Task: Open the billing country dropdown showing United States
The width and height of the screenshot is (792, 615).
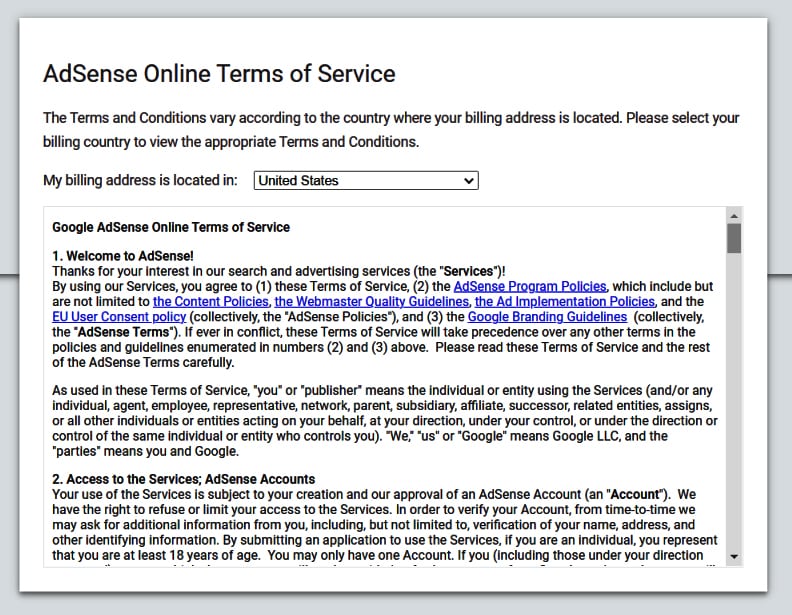Action: (x=366, y=180)
